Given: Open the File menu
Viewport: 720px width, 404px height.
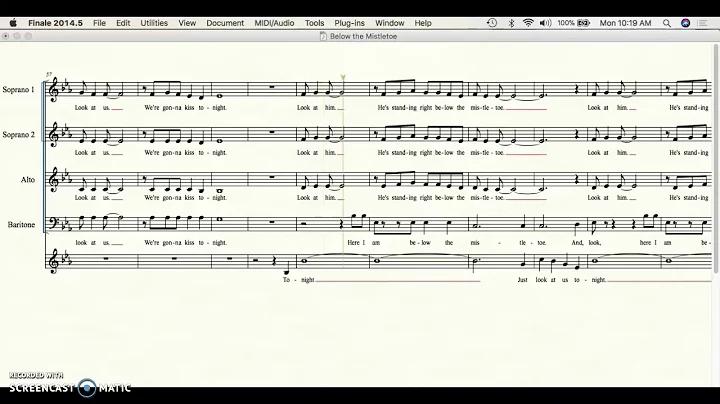Looking at the screenshot, I should pyautogui.click(x=99, y=23).
